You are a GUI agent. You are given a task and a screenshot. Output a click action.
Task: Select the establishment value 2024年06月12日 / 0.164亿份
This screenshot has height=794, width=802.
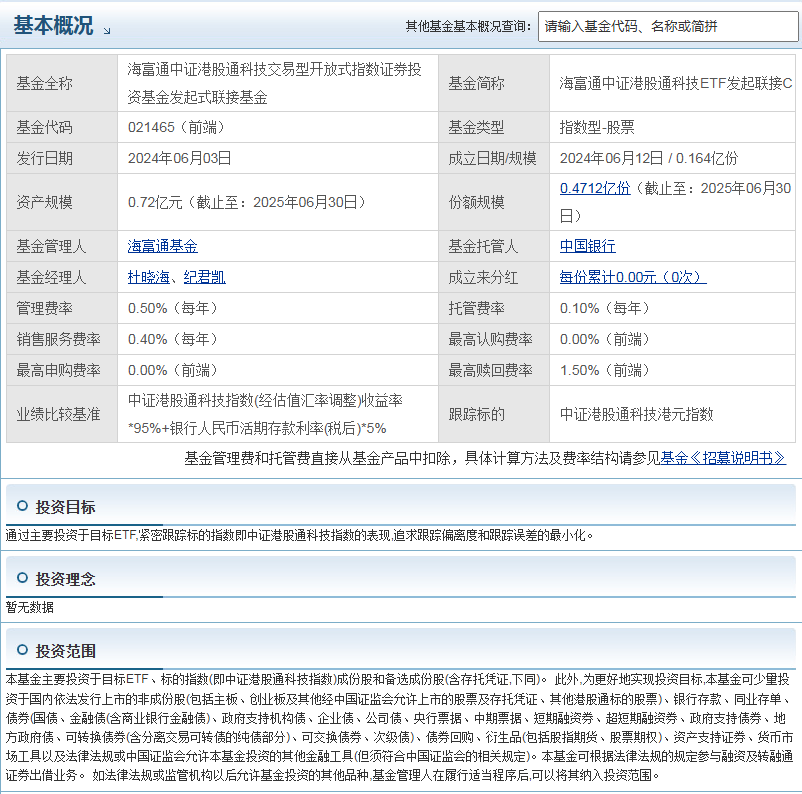[649, 158]
